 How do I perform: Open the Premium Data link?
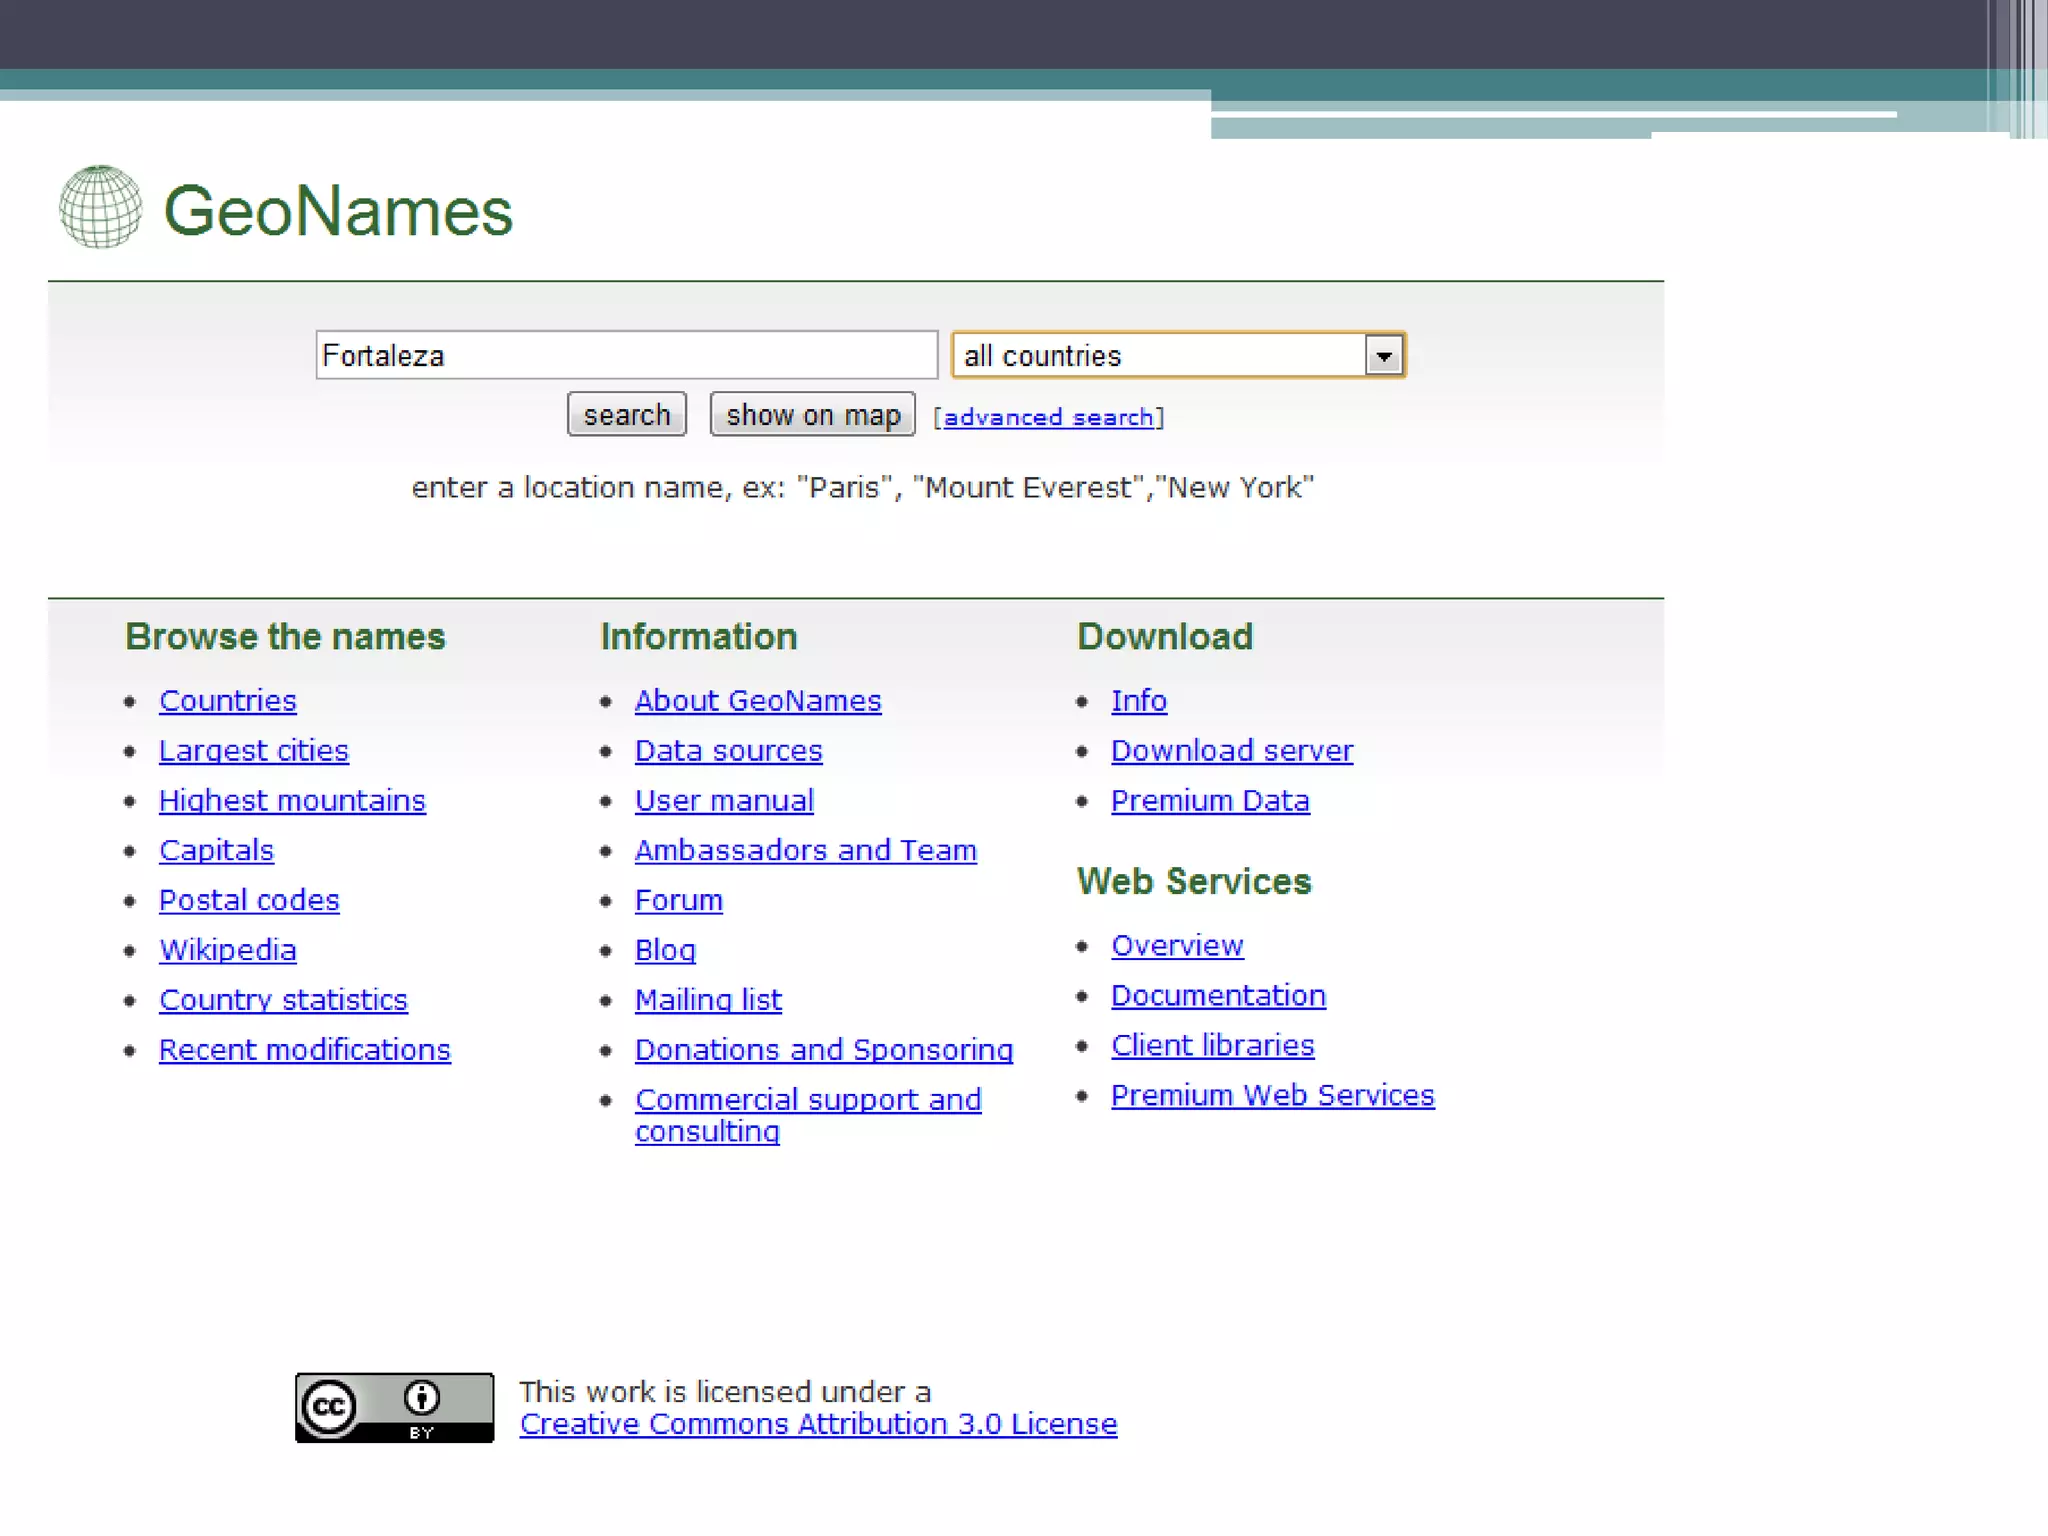pos(1210,800)
